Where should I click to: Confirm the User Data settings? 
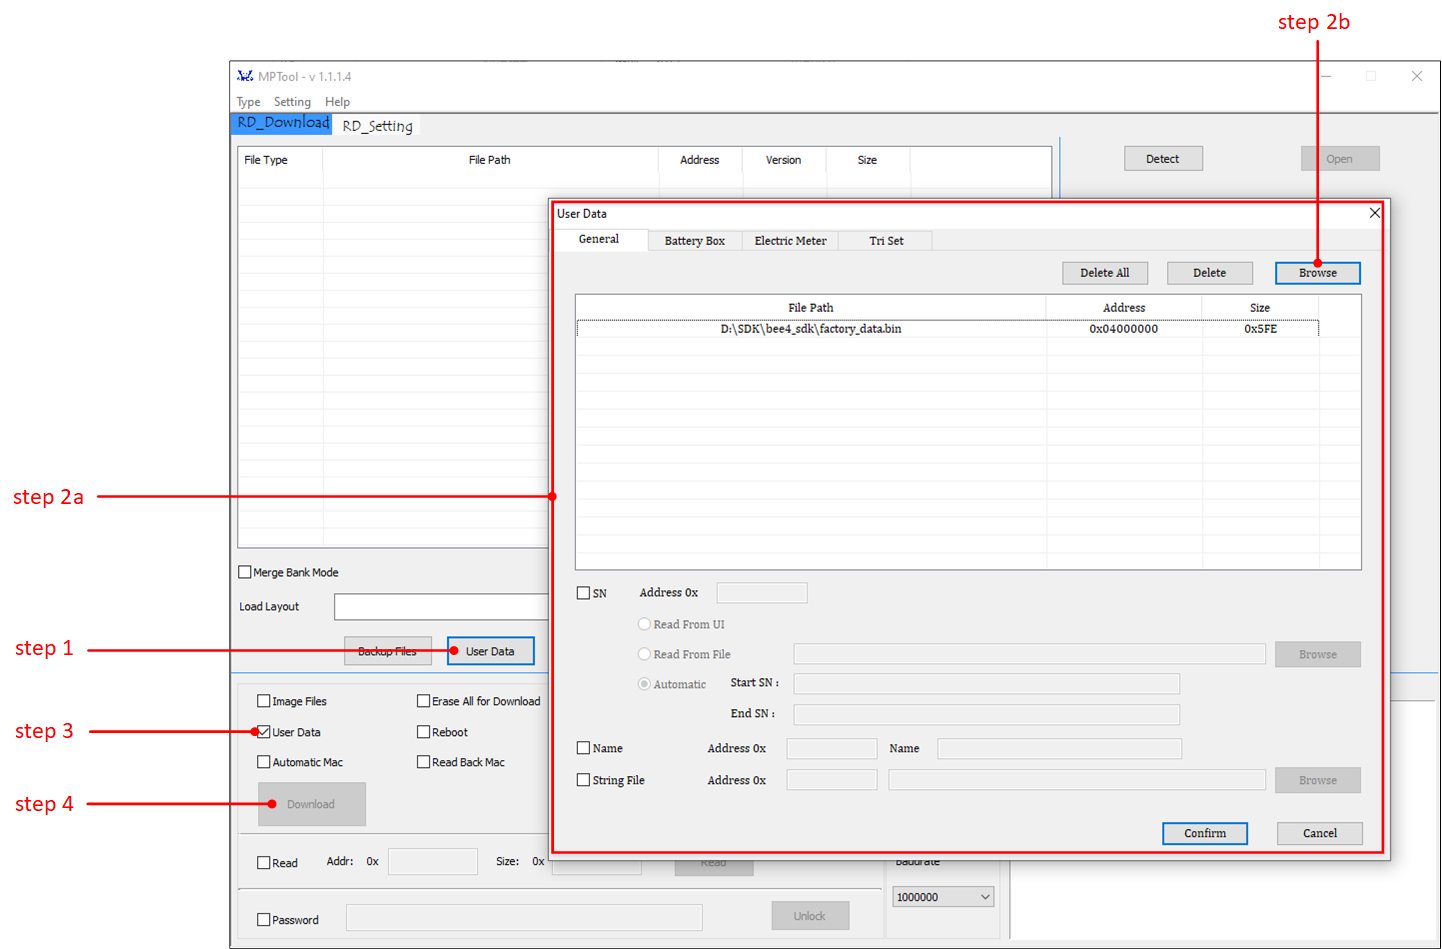[1204, 833]
